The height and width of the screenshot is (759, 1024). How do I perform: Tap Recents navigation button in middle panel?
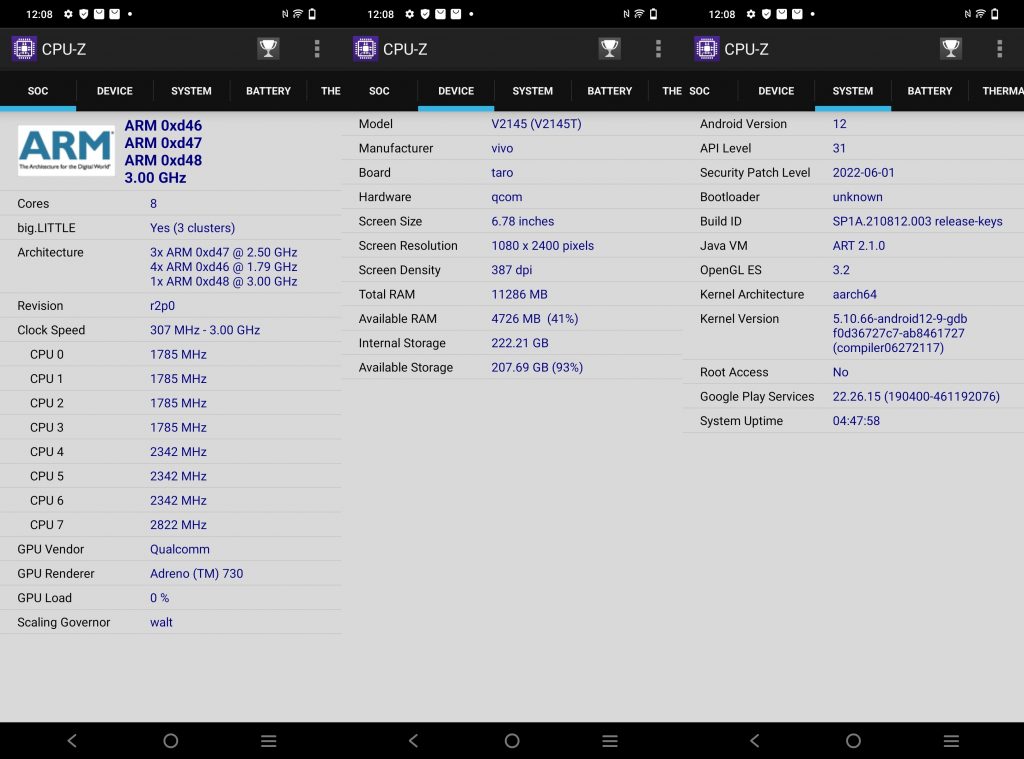(610, 740)
